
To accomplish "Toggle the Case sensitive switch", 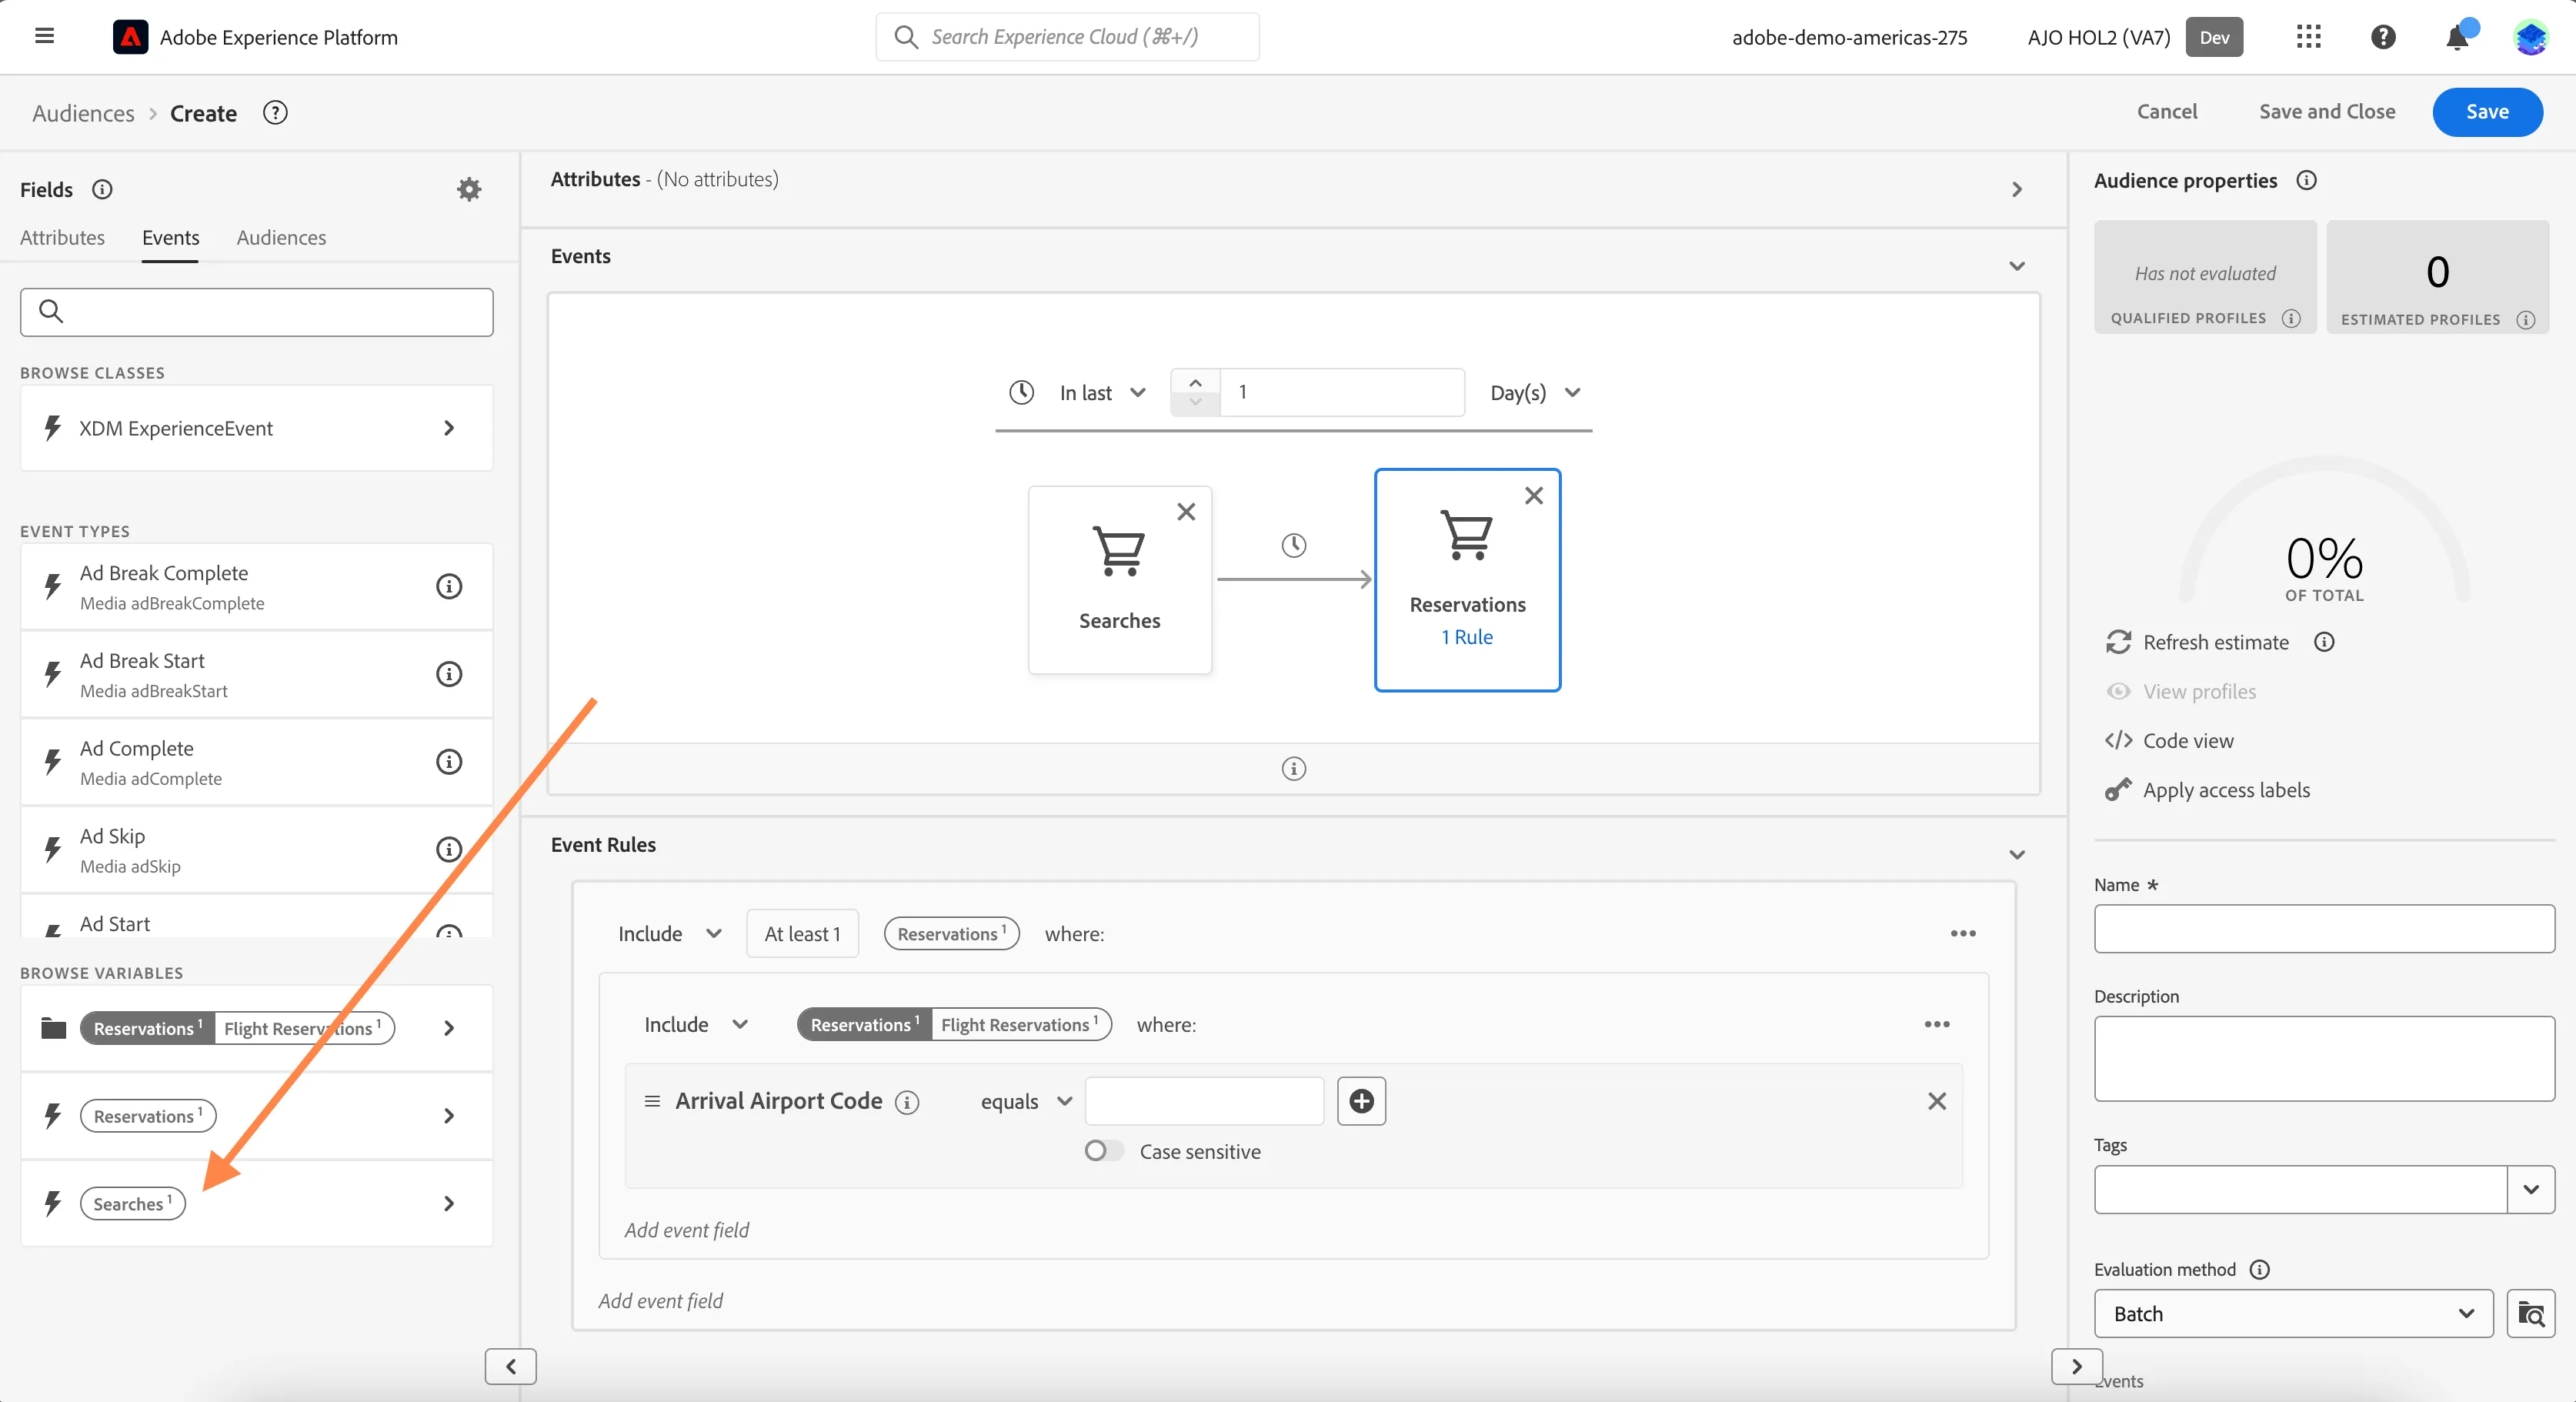I will (1104, 1151).
